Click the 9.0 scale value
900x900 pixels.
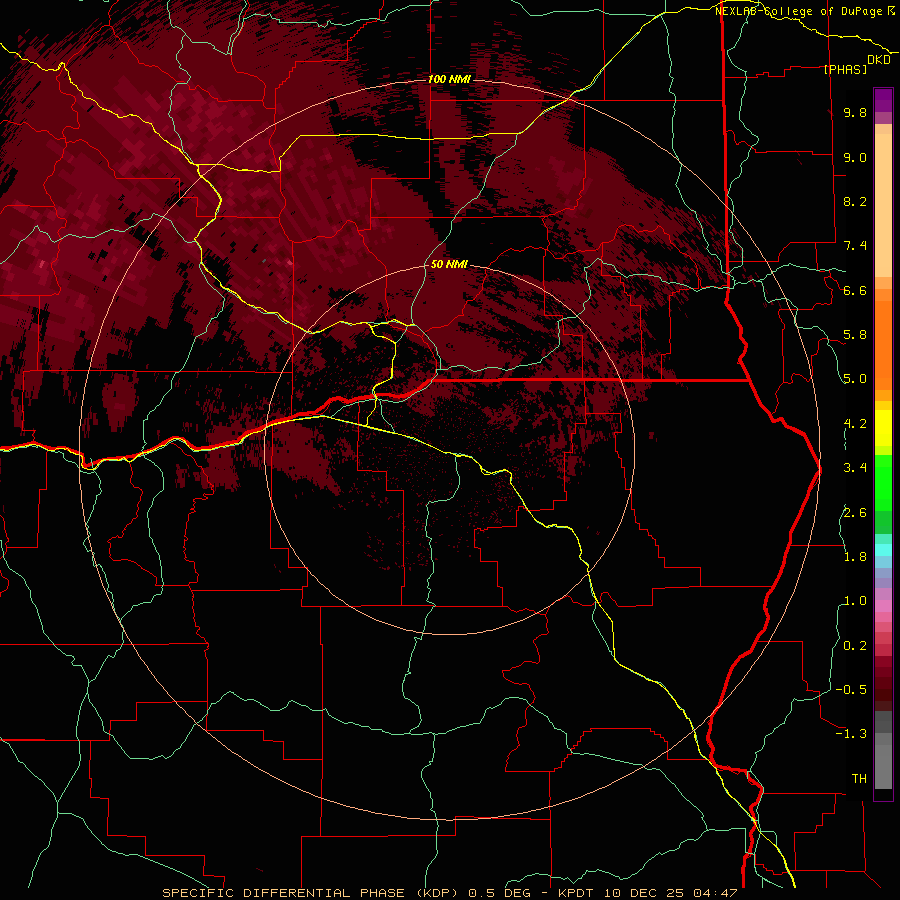point(855,157)
